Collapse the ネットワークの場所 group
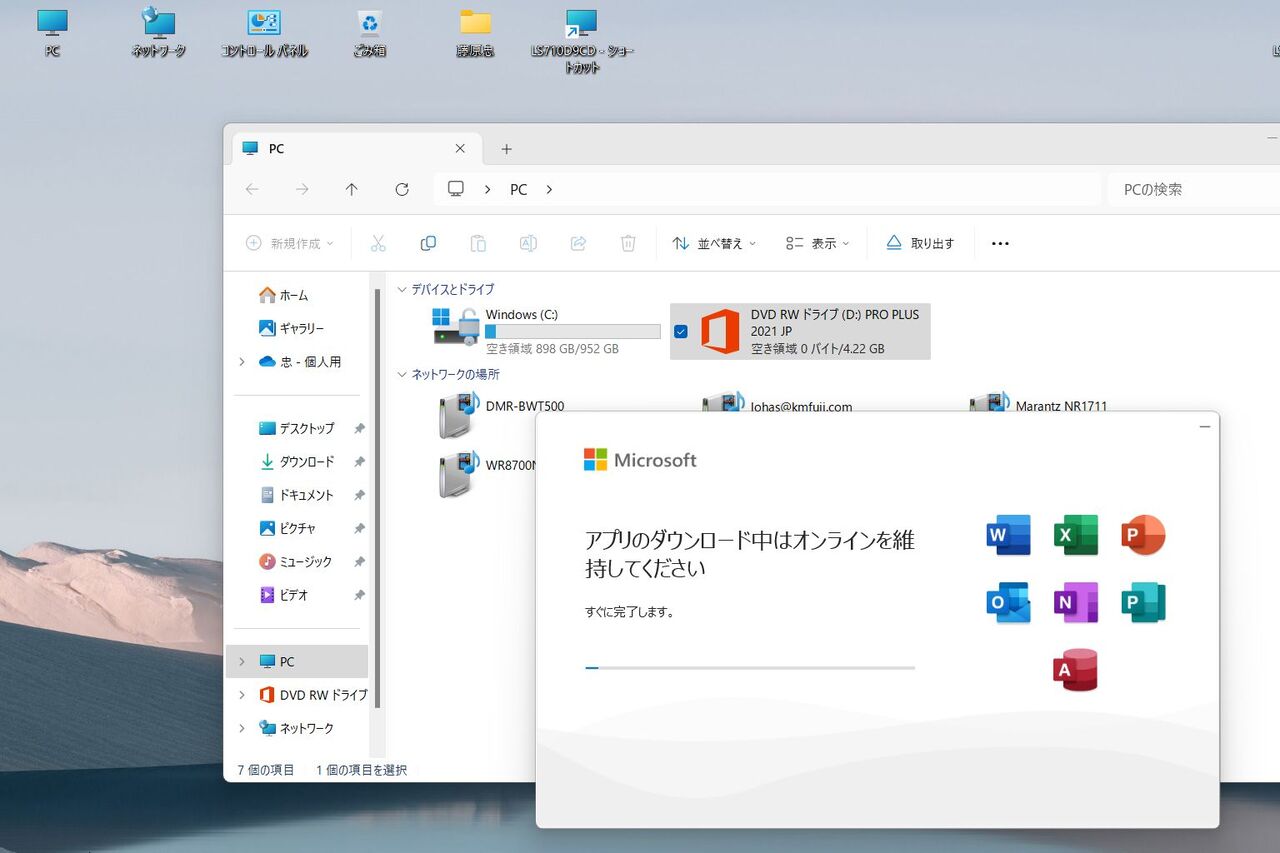 pyautogui.click(x=402, y=374)
